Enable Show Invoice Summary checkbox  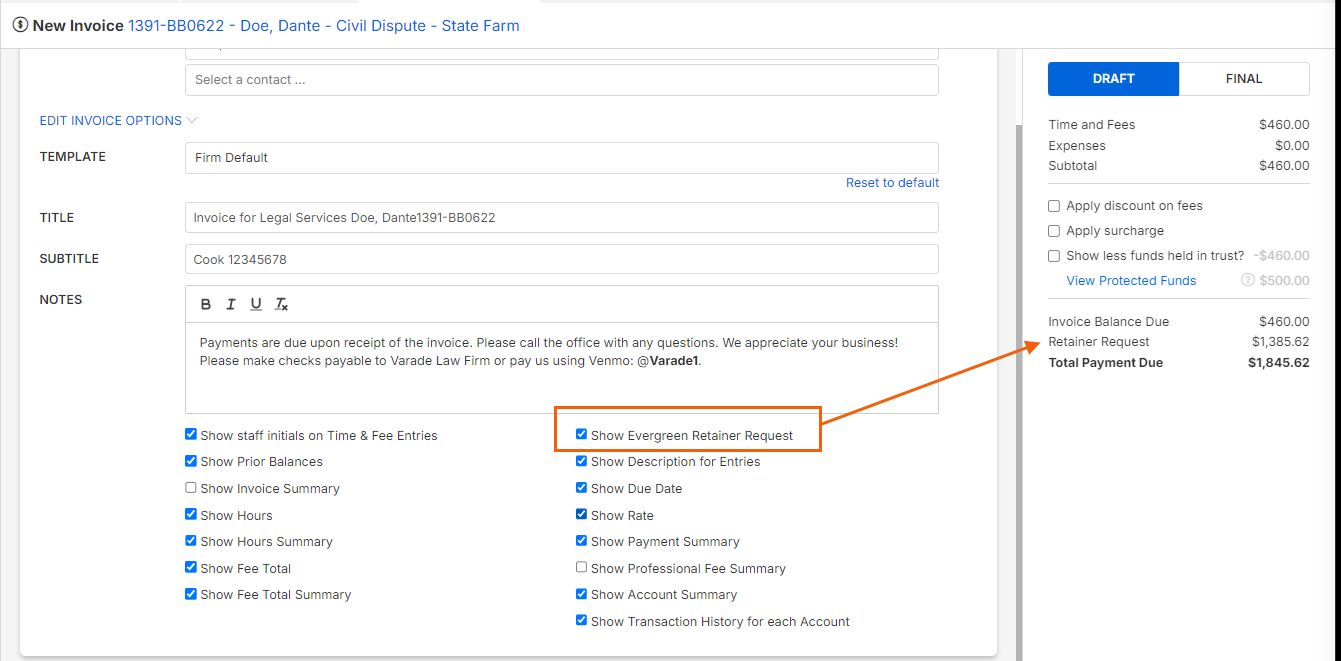[191, 488]
